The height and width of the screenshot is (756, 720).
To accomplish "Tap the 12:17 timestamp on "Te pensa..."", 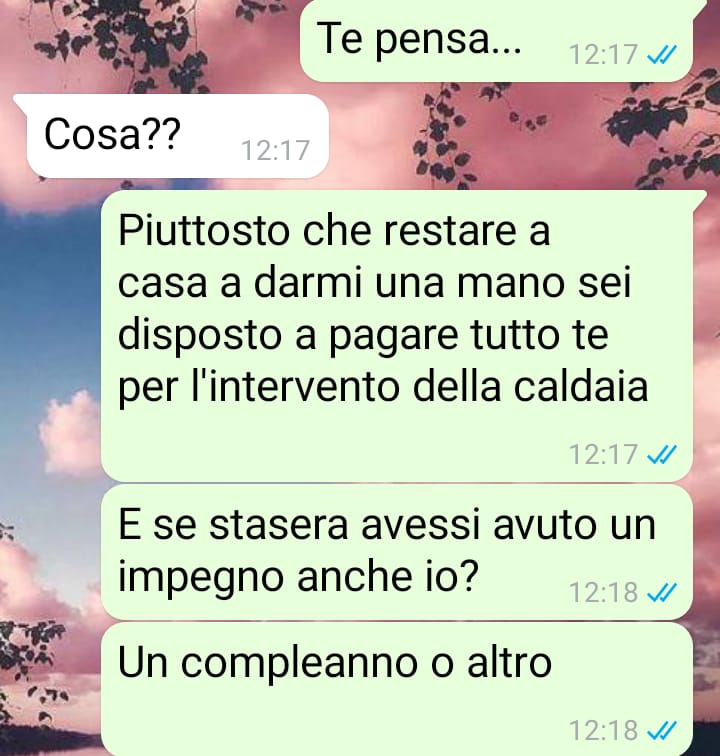I will pyautogui.click(x=603, y=54).
